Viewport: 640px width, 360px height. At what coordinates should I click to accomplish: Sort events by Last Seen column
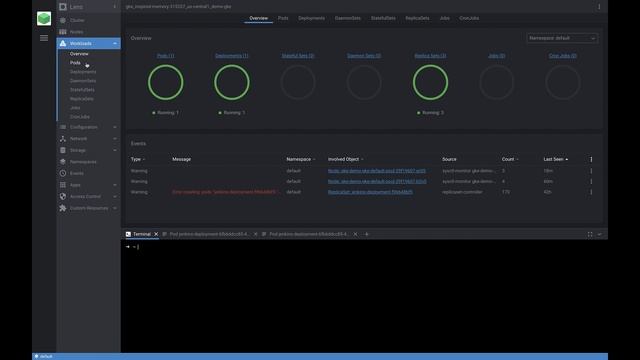tap(555, 159)
